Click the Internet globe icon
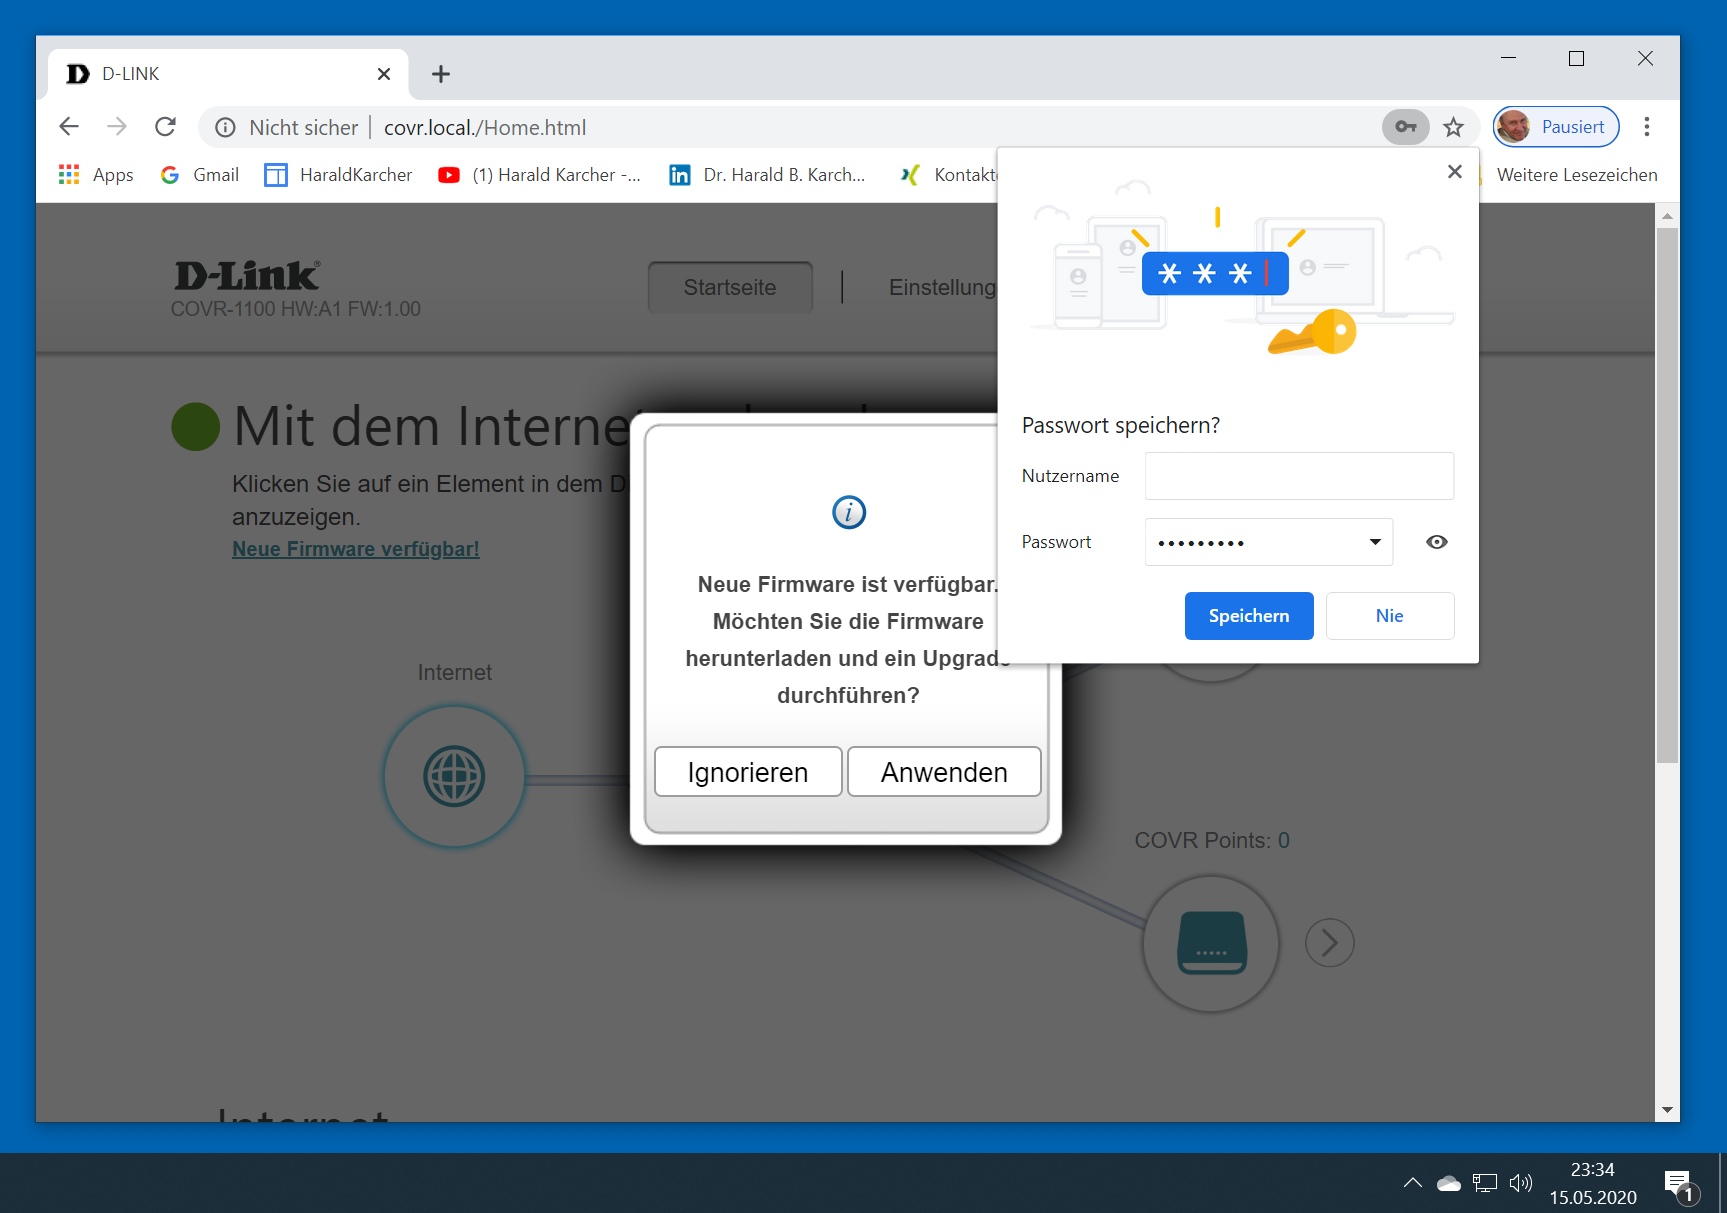Image resolution: width=1727 pixels, height=1213 pixels. click(454, 776)
